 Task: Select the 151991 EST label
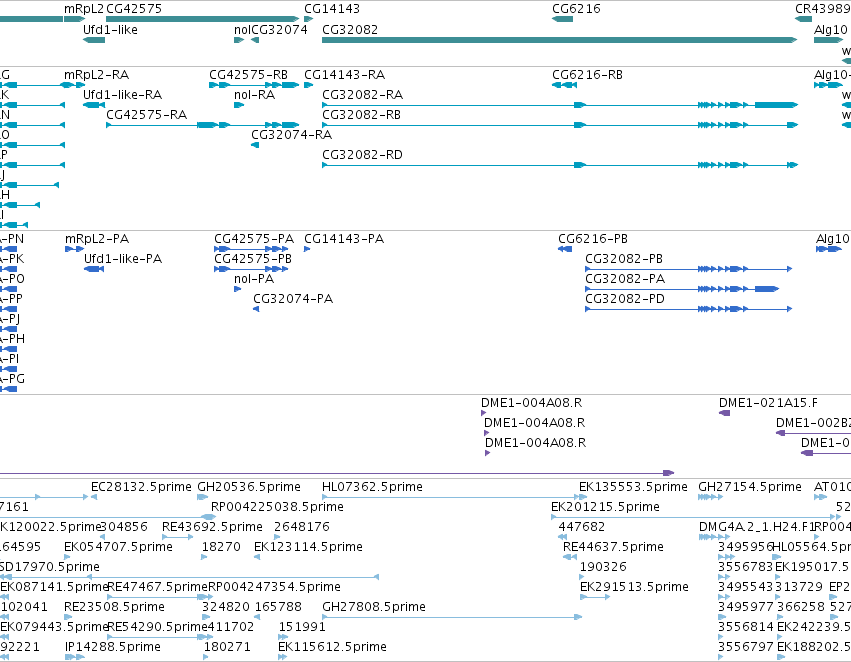tap(302, 627)
